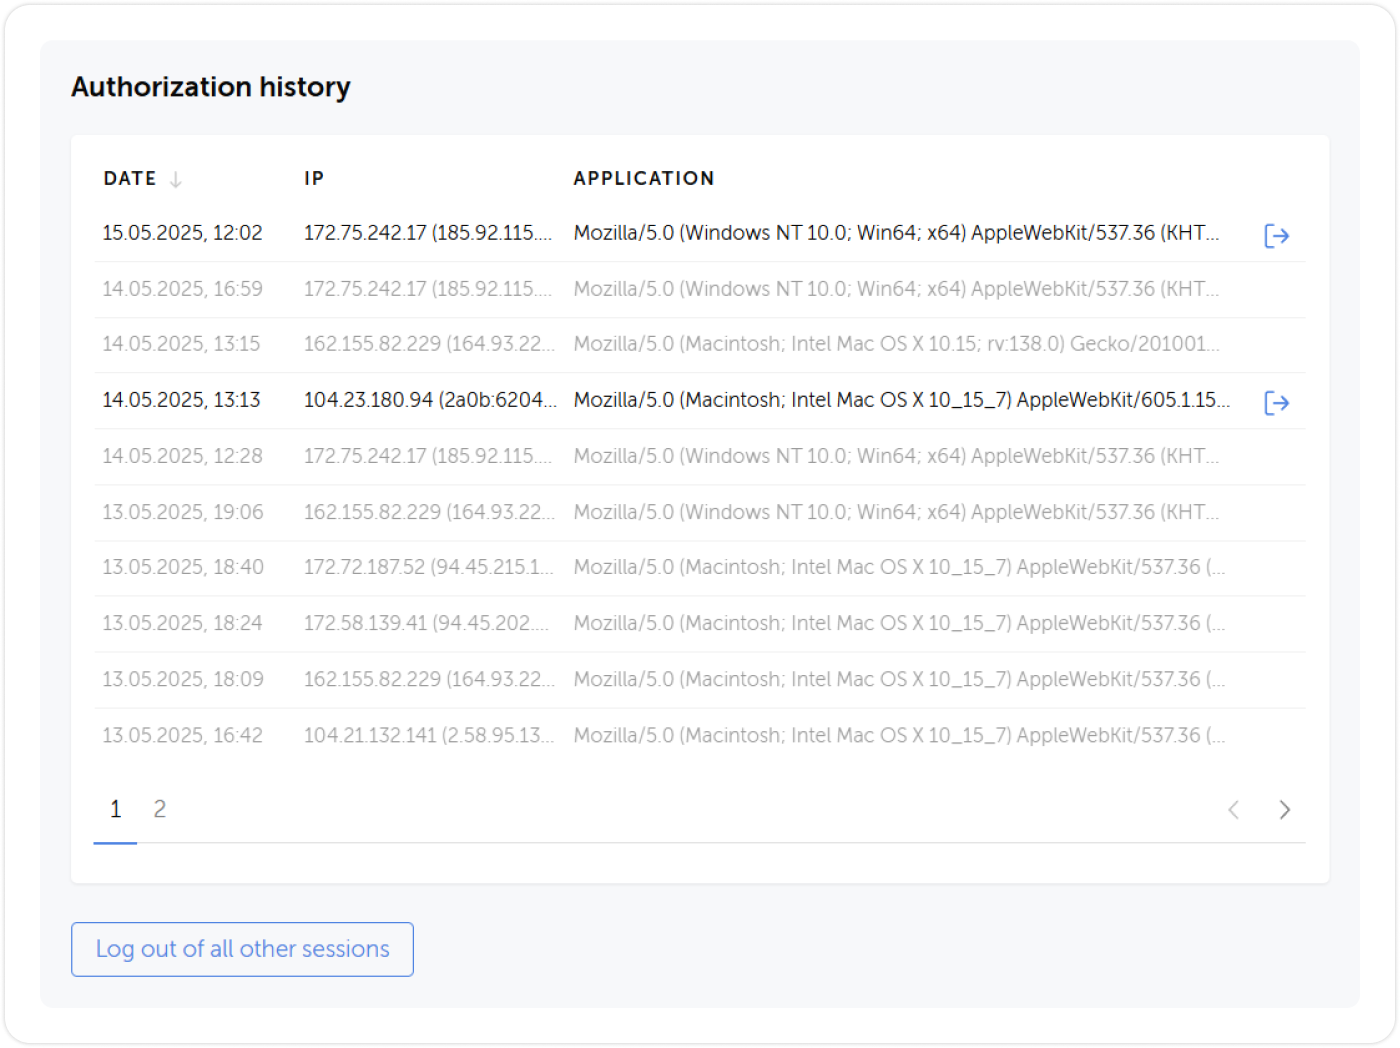Click application cell in 13.05.2025, 19:06 row
This screenshot has width=1400, height=1048.
pyautogui.click(x=896, y=512)
